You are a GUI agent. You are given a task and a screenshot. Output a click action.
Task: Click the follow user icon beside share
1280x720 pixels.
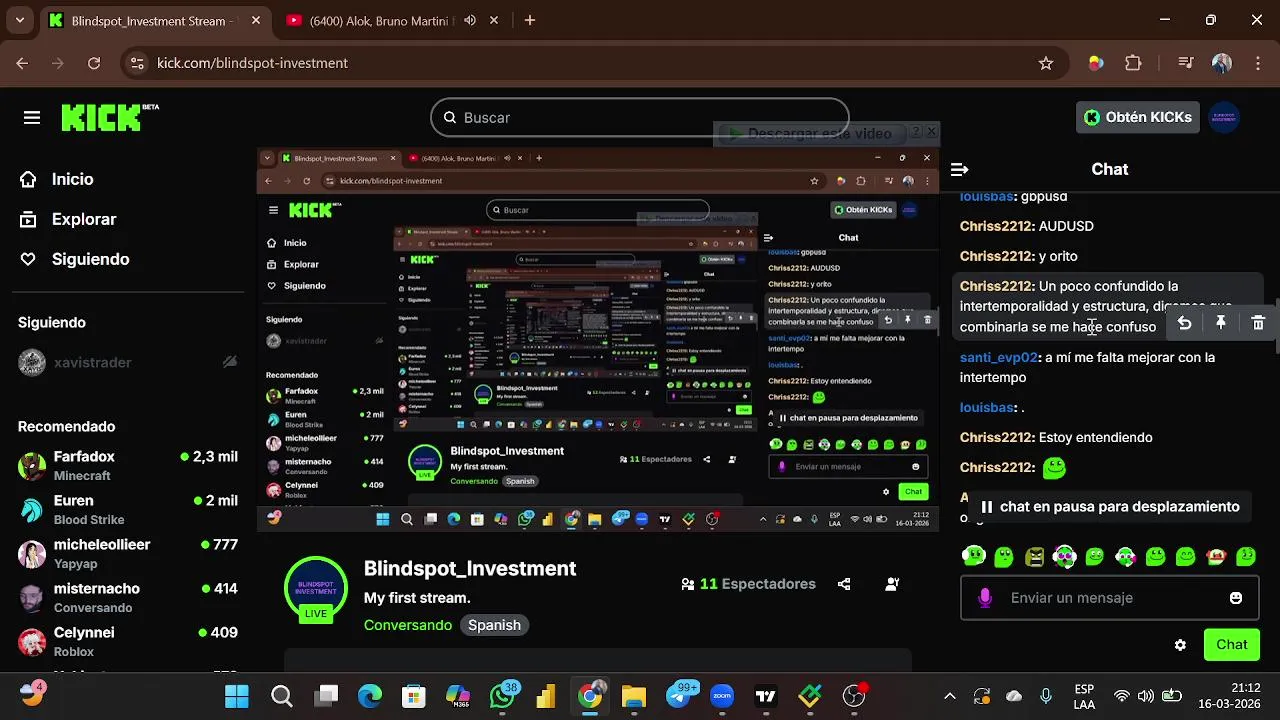(892, 584)
